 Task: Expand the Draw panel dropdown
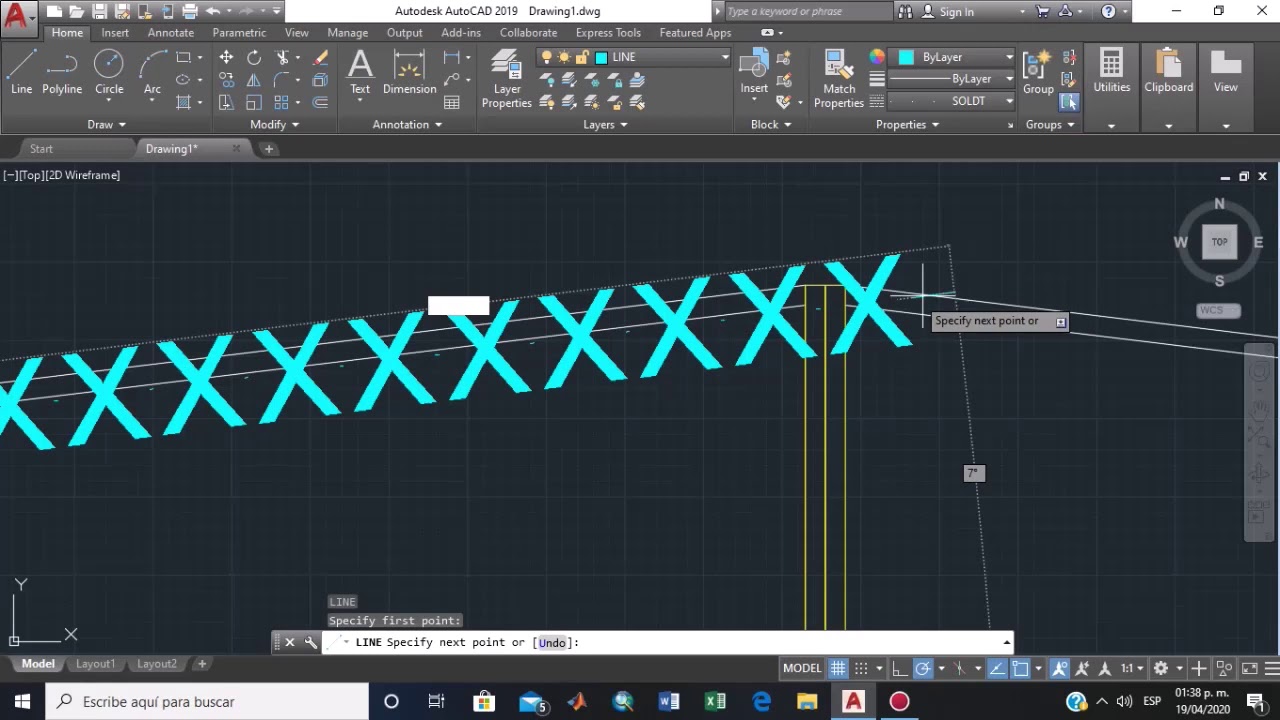[x=106, y=124]
